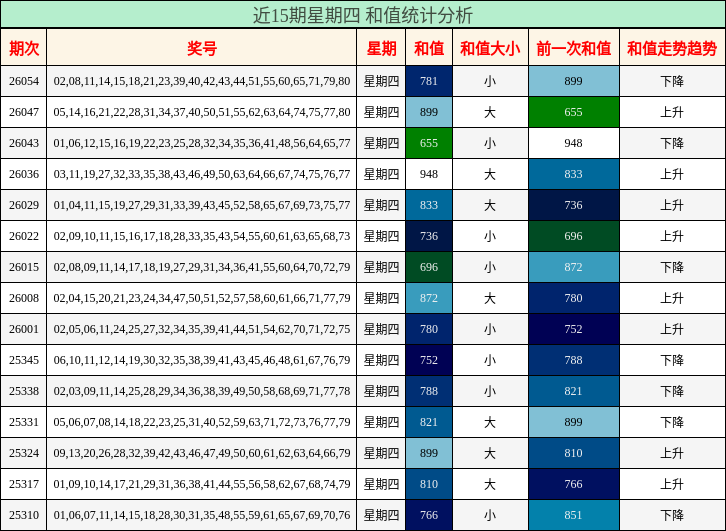This screenshot has height=531, width=726.
Task: Select 和值 cell 766 in row 25310
Action: click(x=429, y=515)
